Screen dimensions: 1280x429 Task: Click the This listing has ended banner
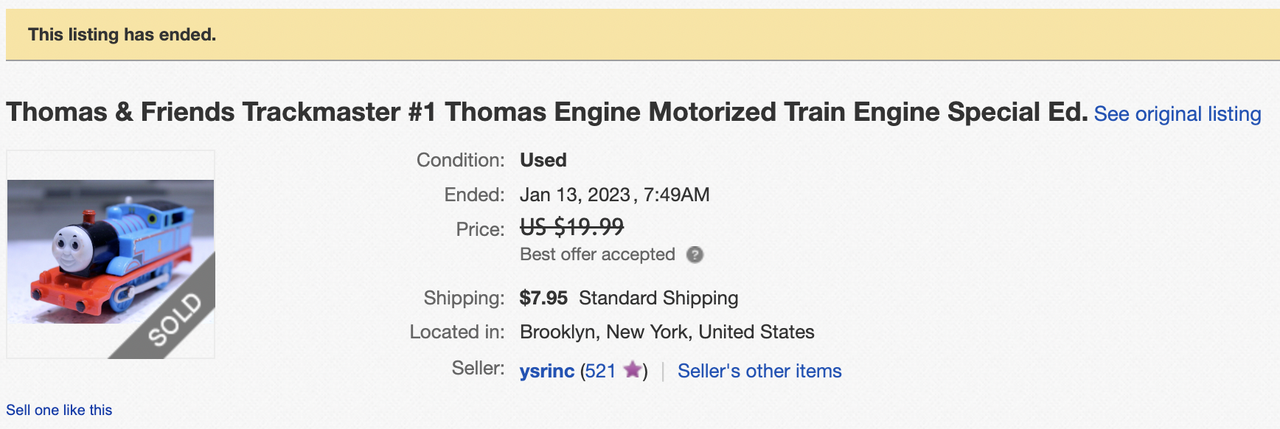[x=640, y=35]
